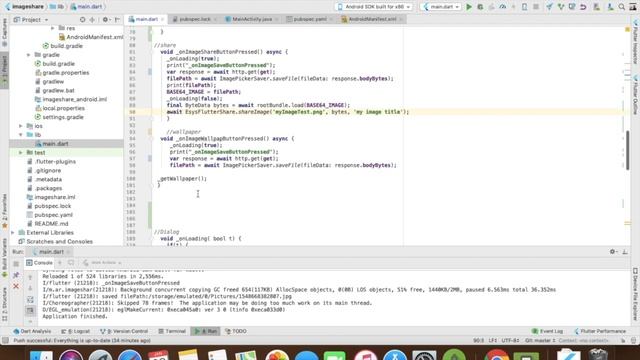This screenshot has width=640, height=360.
Task: Open the Dart Analysis tool window
Action: pos(32,331)
